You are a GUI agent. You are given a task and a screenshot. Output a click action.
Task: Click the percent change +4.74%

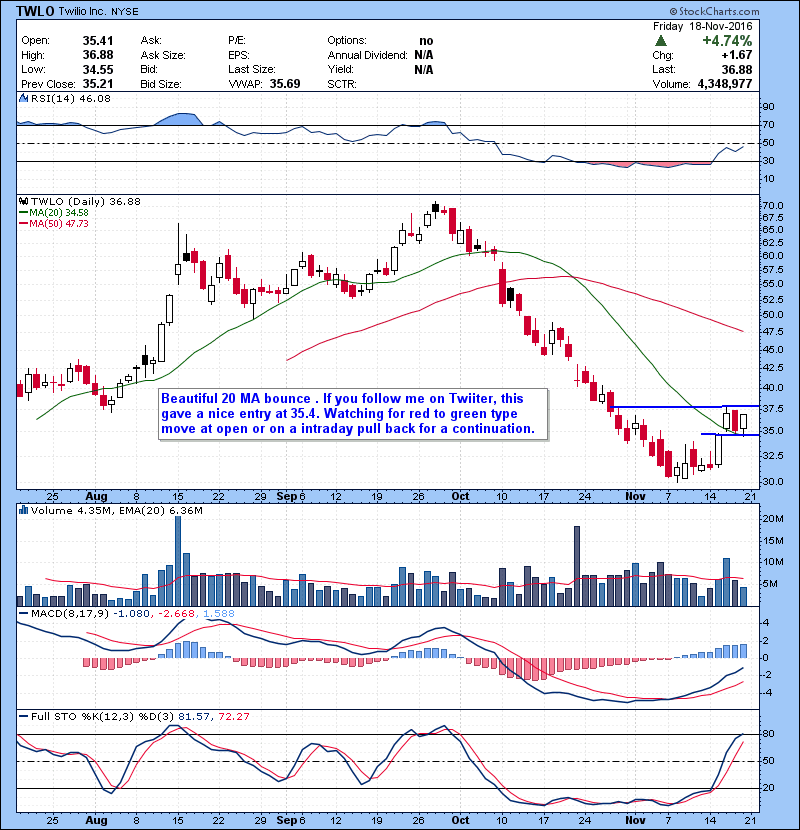click(x=727, y=41)
